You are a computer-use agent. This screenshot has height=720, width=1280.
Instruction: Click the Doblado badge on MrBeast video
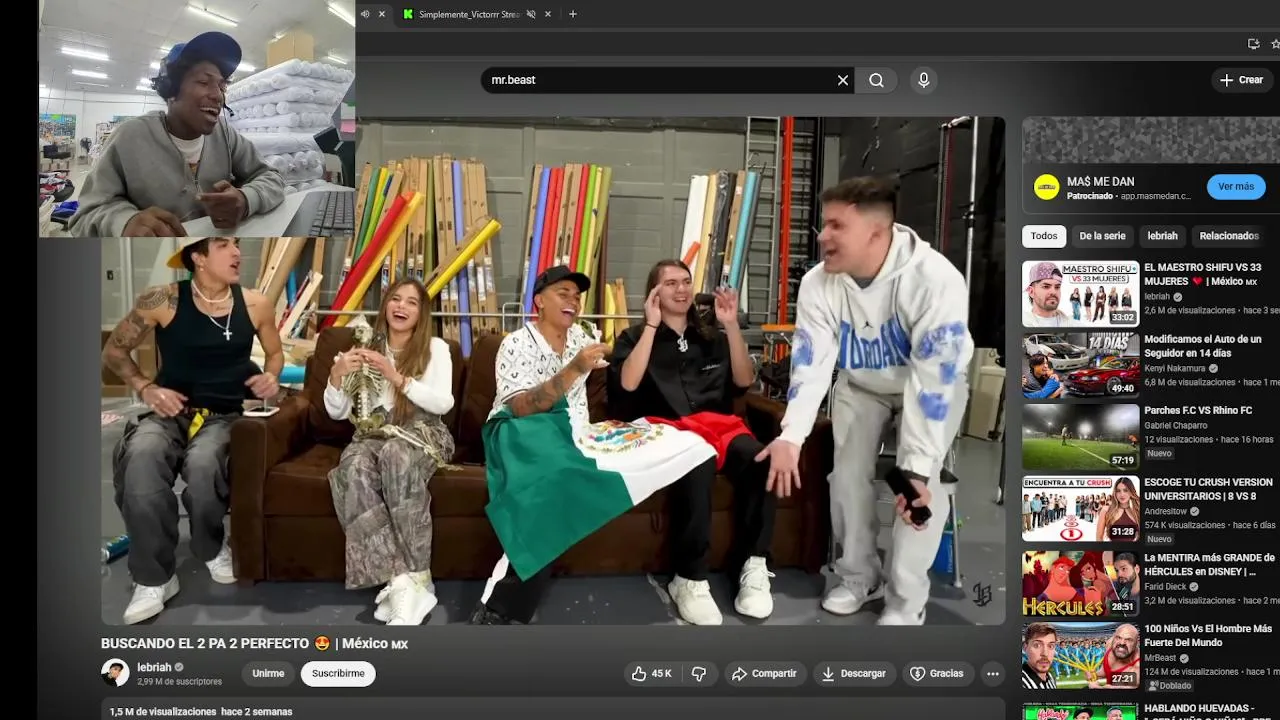coord(1170,686)
